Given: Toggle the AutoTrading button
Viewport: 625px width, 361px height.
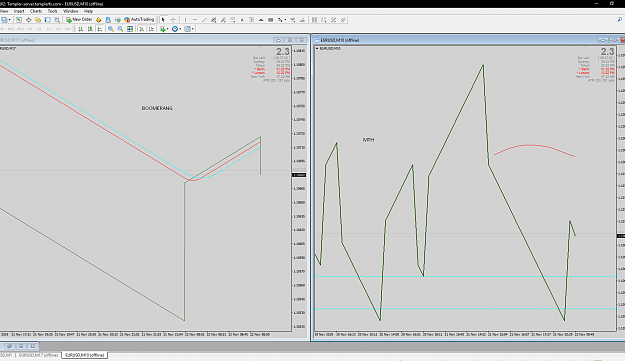Looking at the screenshot, I should point(139,20).
